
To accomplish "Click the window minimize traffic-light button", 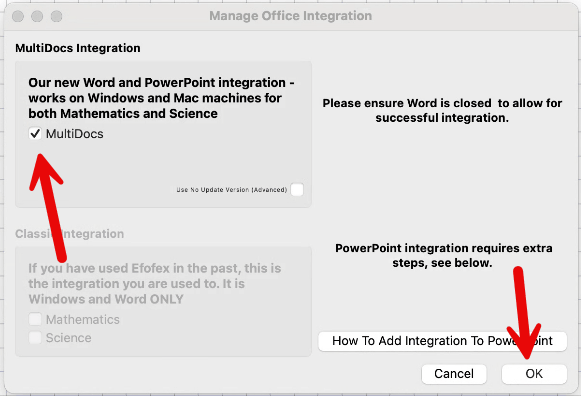I will coord(37,16).
